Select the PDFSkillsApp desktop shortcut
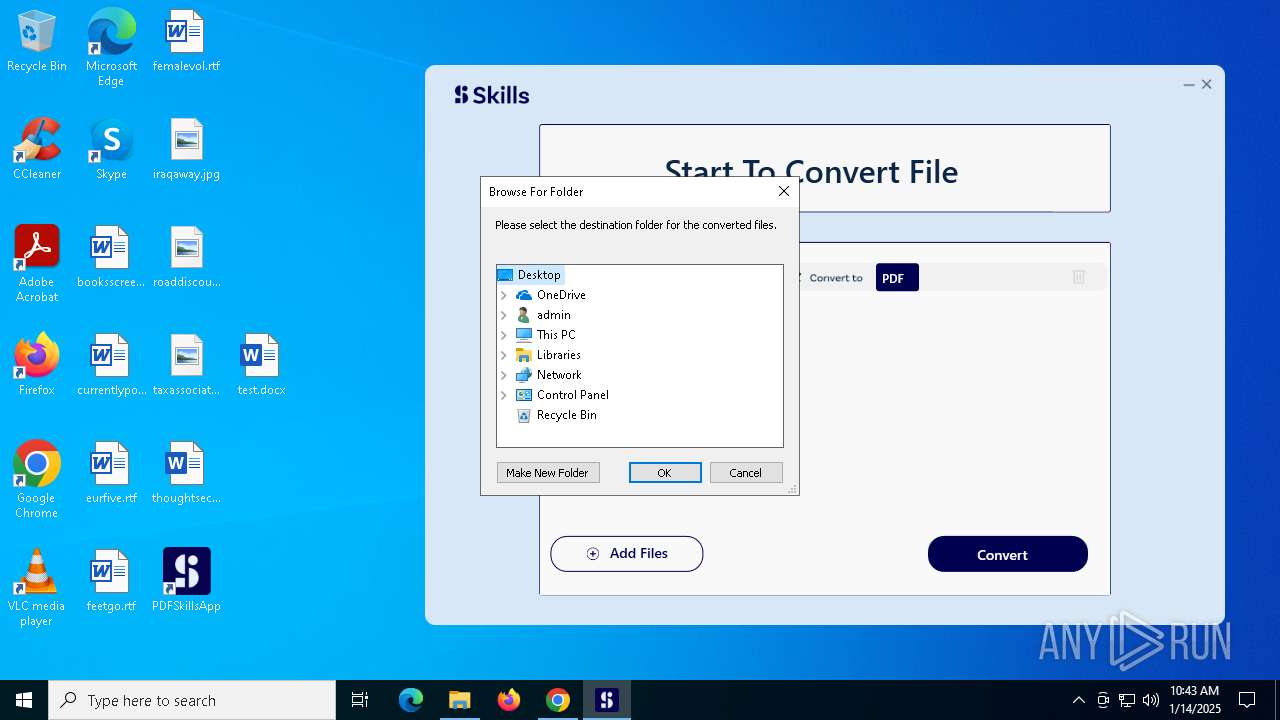 (186, 582)
